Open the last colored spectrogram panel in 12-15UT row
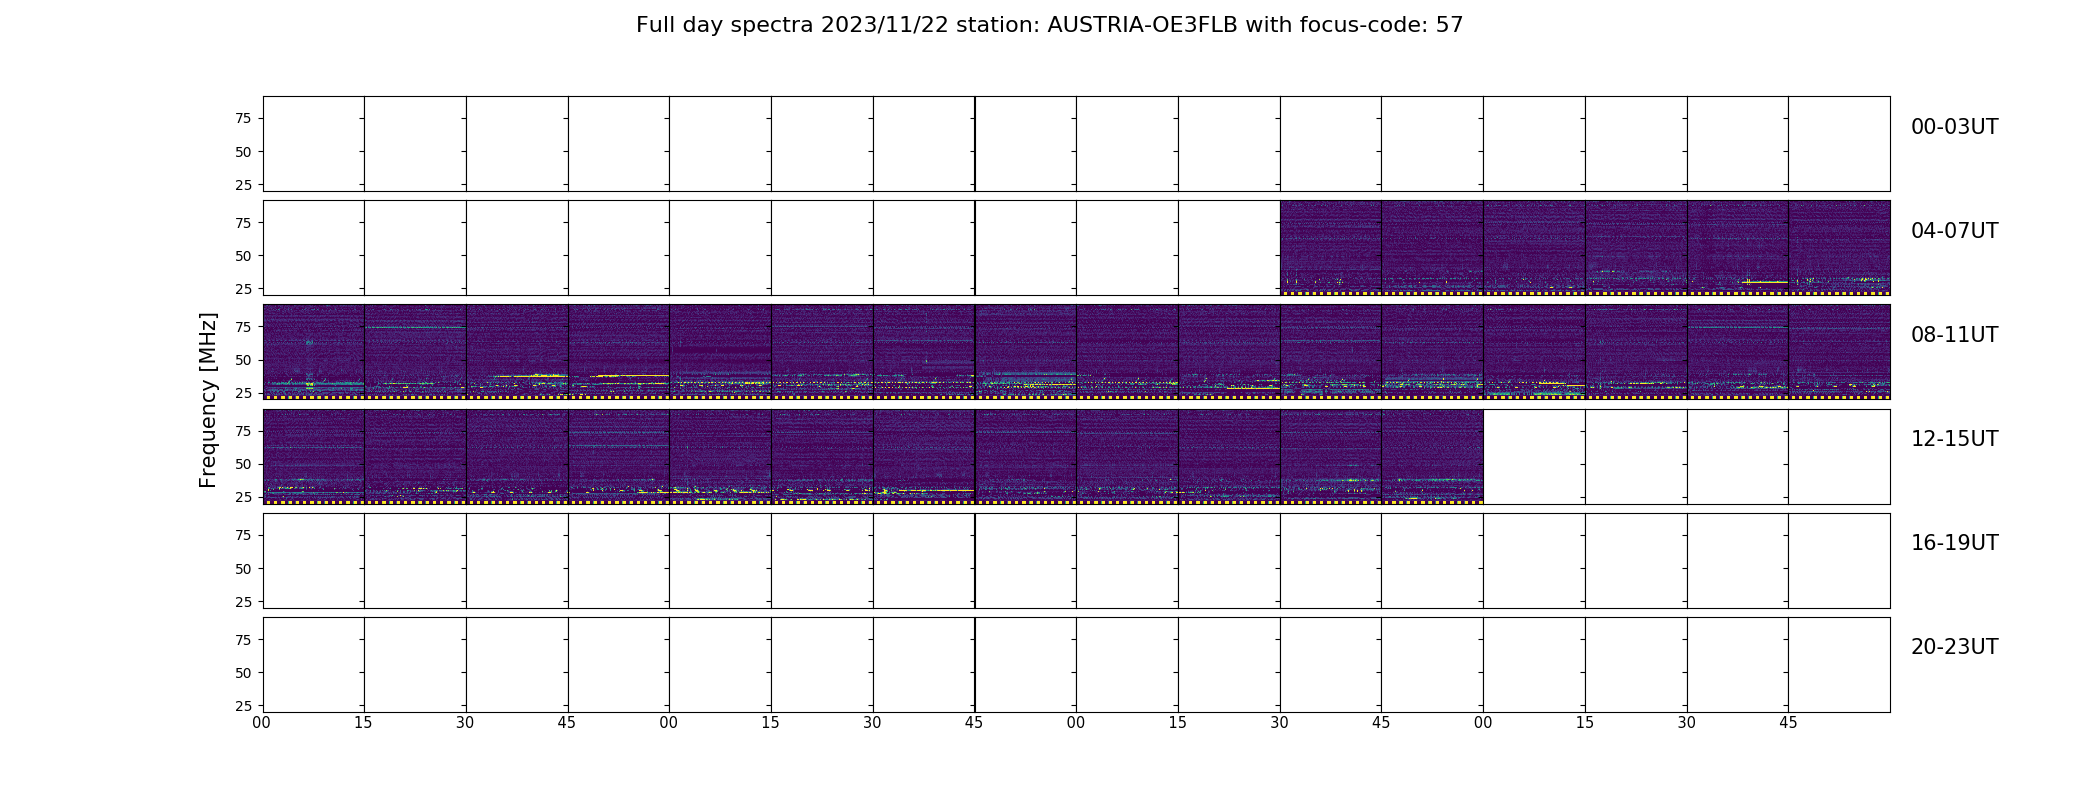2100x800 pixels. pyautogui.click(x=1432, y=456)
